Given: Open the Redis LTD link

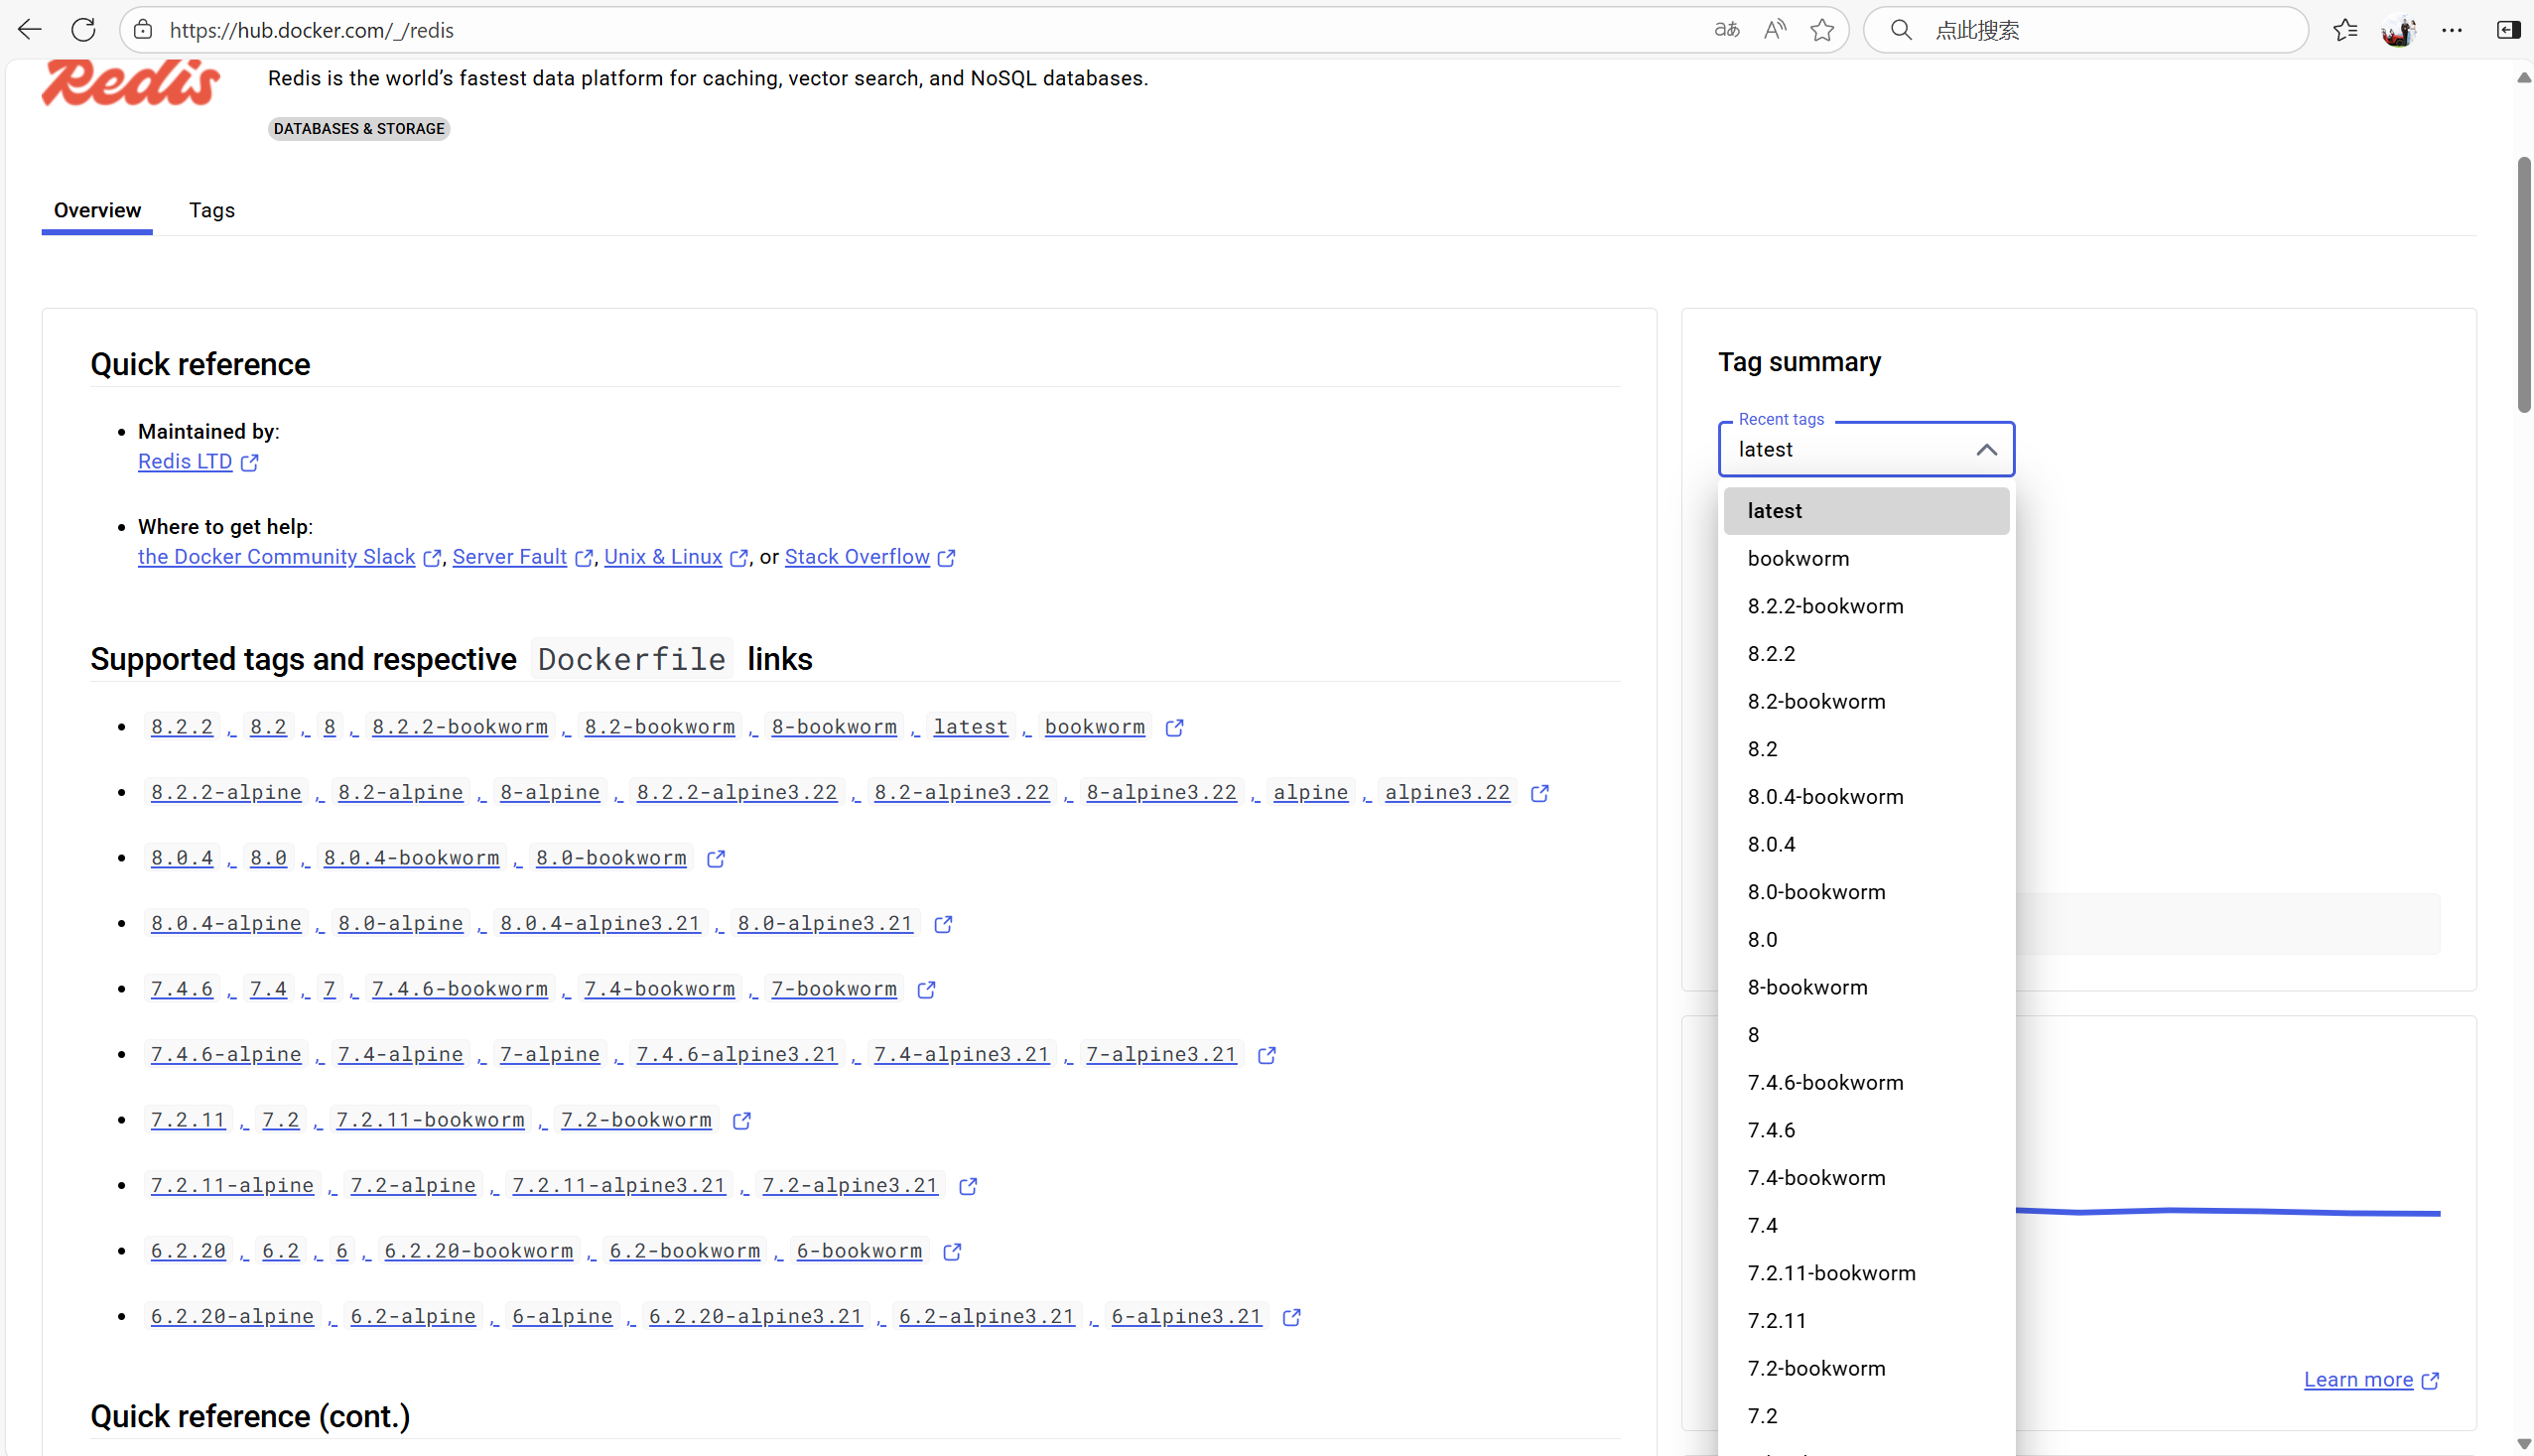Looking at the screenshot, I should [185, 462].
